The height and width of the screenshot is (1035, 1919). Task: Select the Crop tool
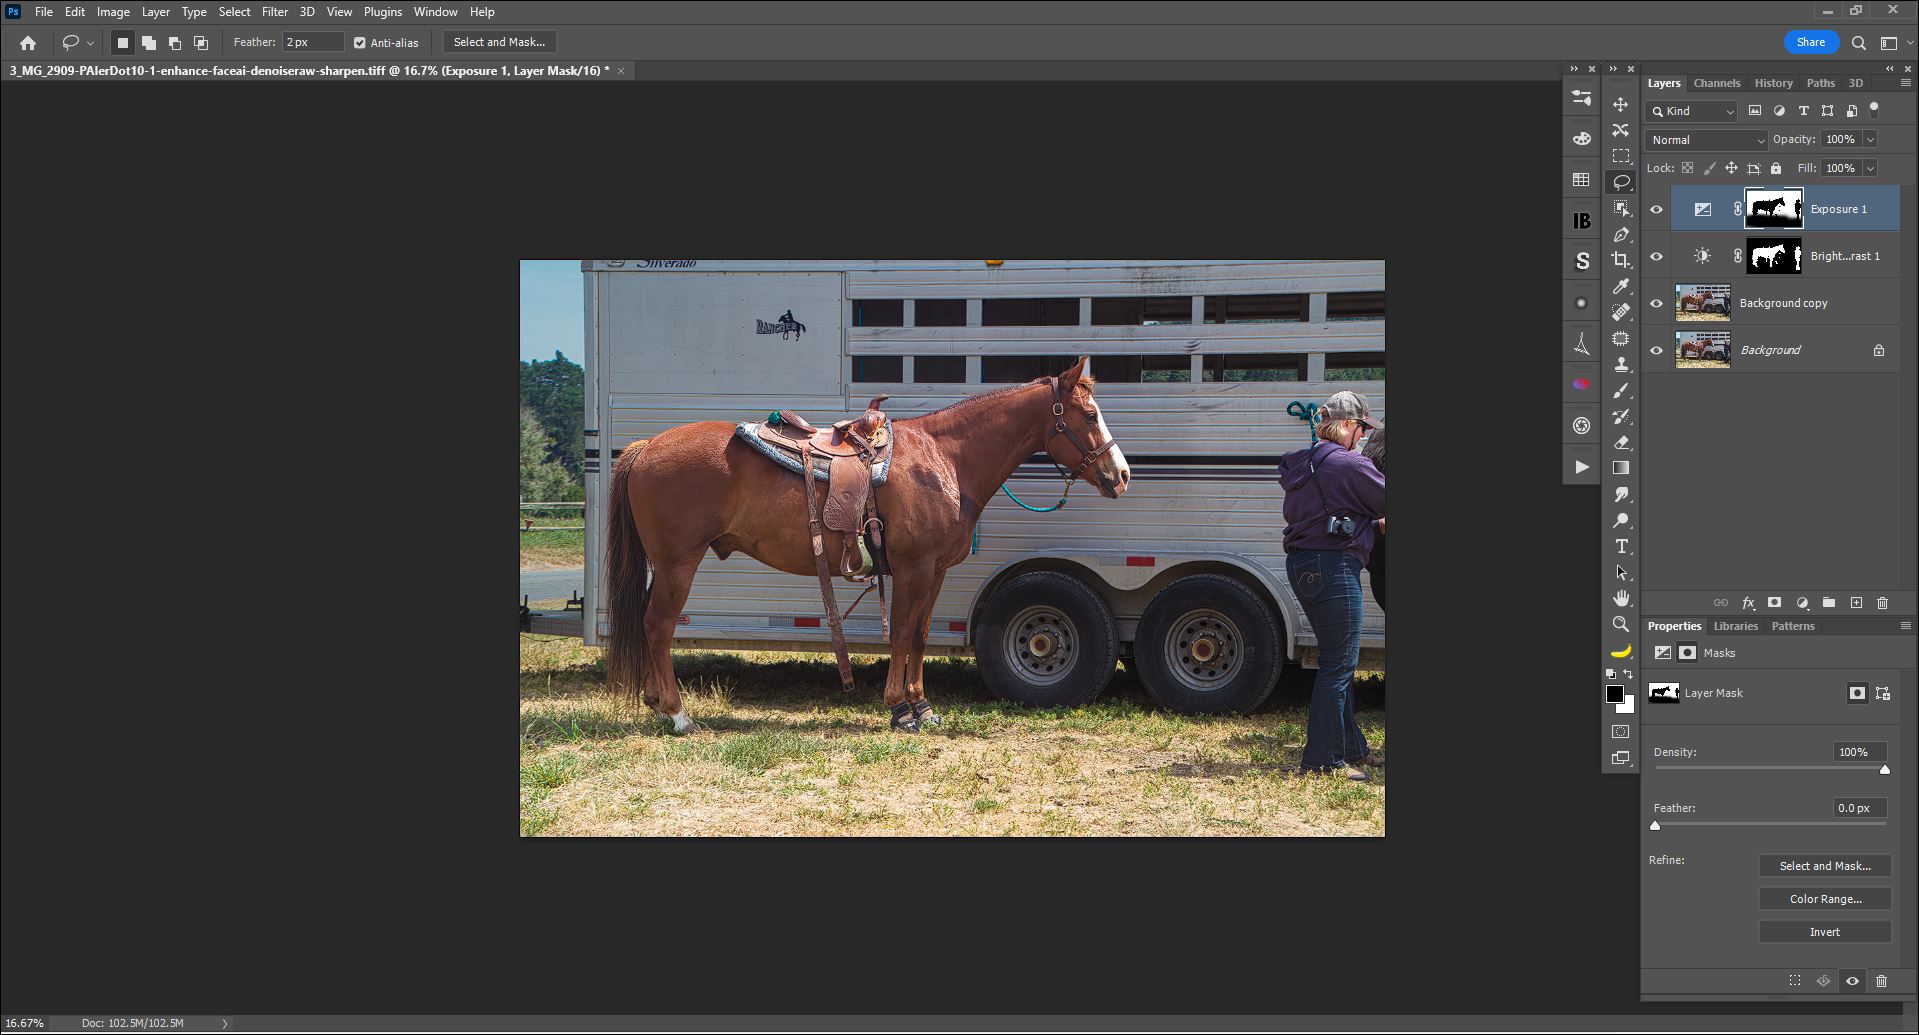coord(1620,260)
